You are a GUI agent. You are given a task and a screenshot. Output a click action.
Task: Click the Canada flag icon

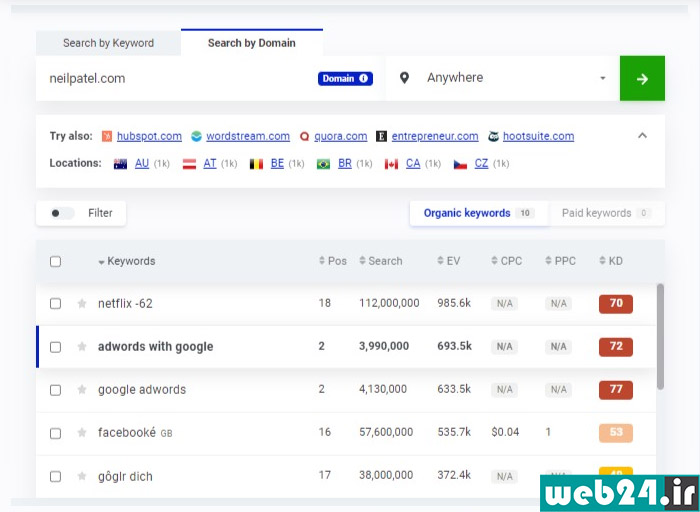click(x=392, y=164)
